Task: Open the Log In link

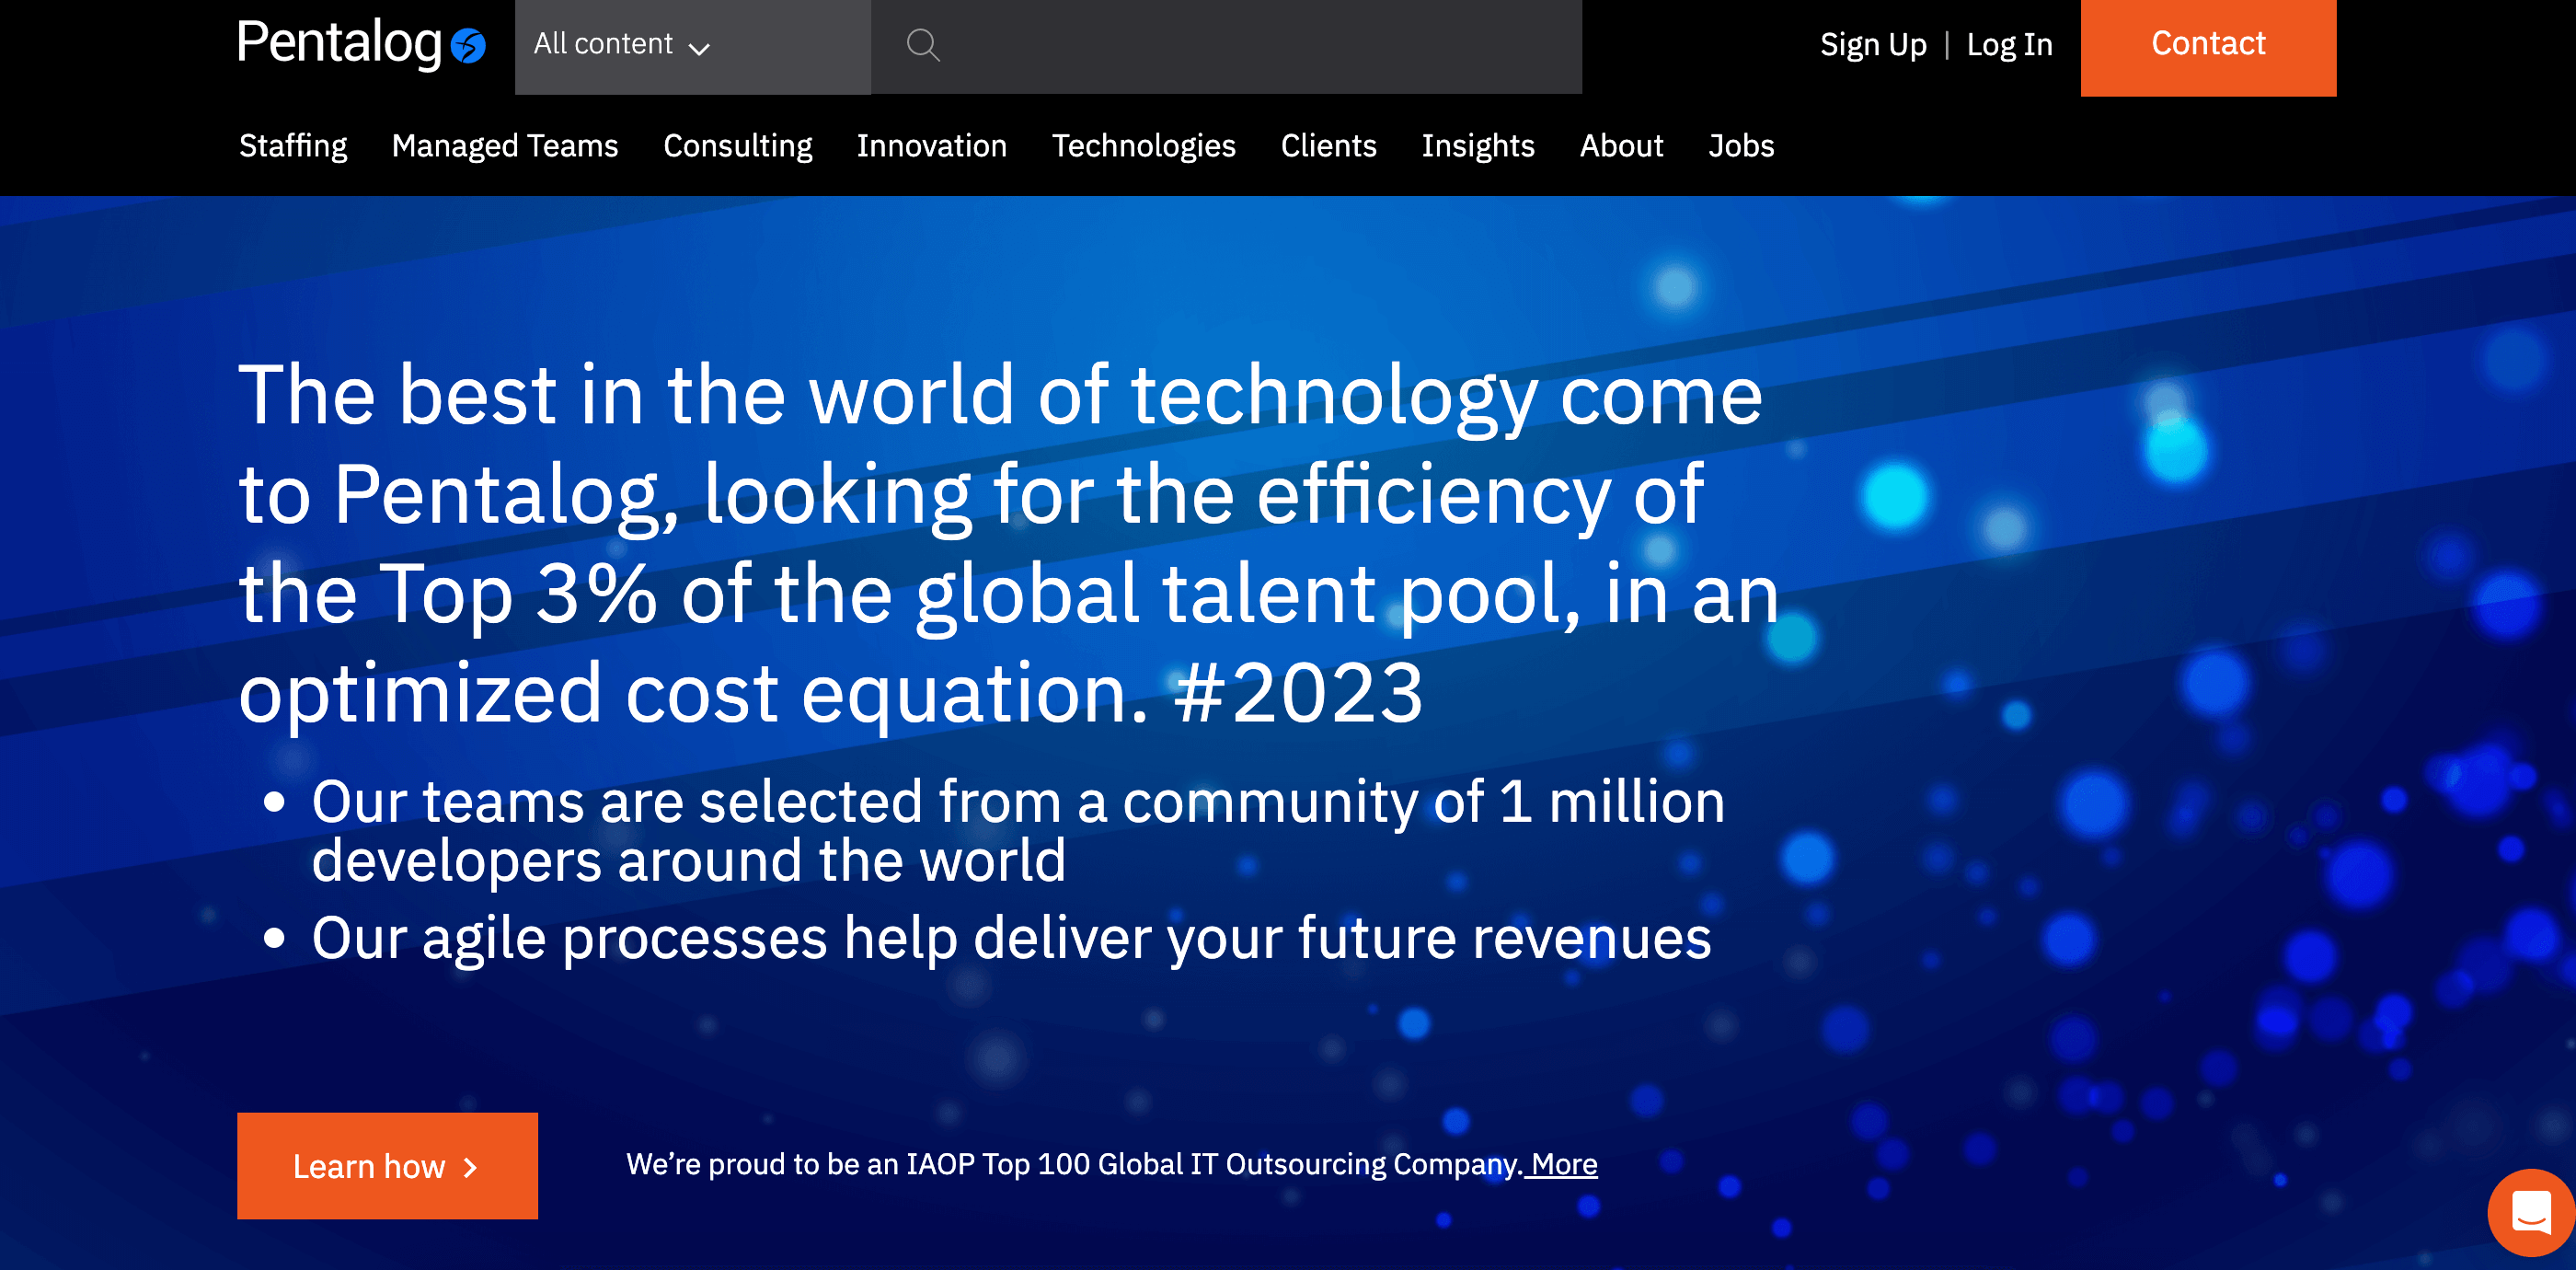Action: [x=2009, y=45]
